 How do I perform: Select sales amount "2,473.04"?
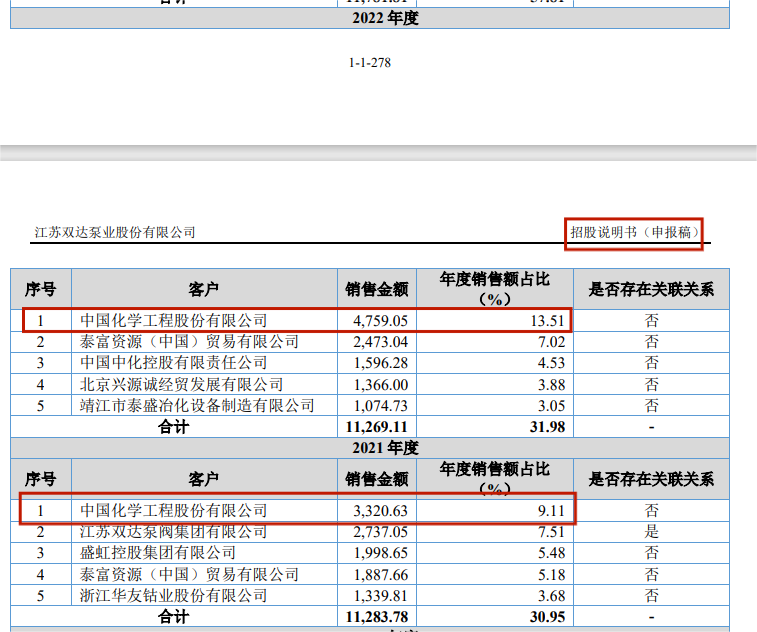coord(380,342)
